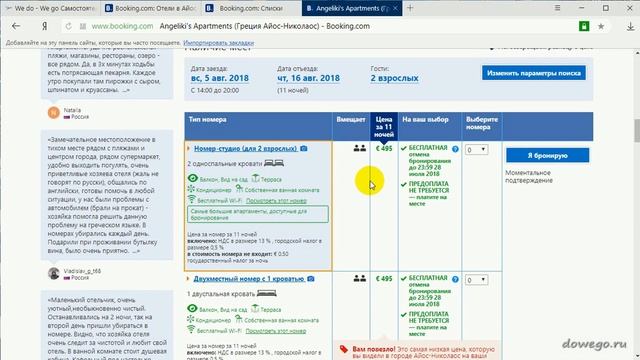640x360 pixels.
Task: Open the Двухместный номер с 1 кроватью link
Action: [249, 279]
